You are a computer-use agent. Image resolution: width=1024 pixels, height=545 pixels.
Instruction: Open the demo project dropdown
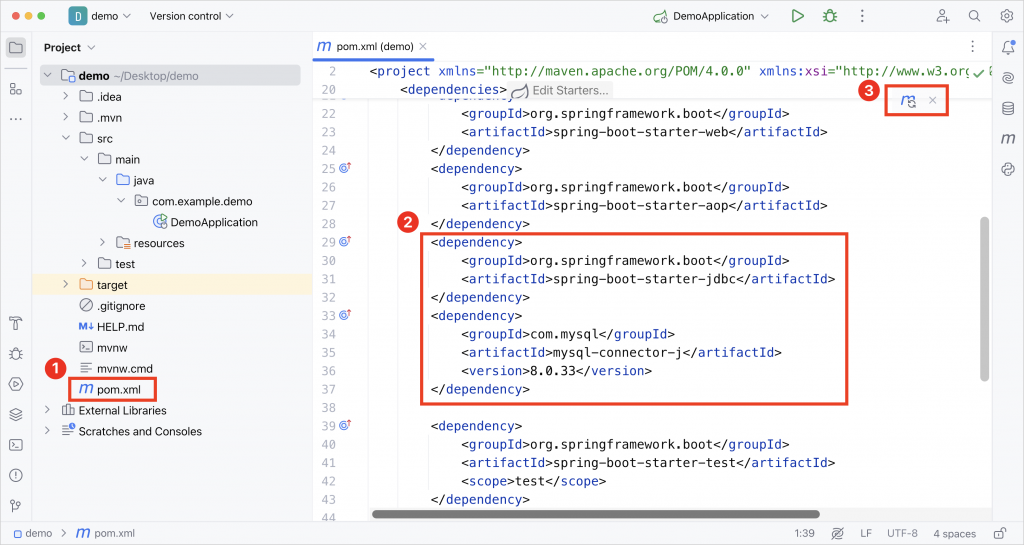tap(100, 16)
